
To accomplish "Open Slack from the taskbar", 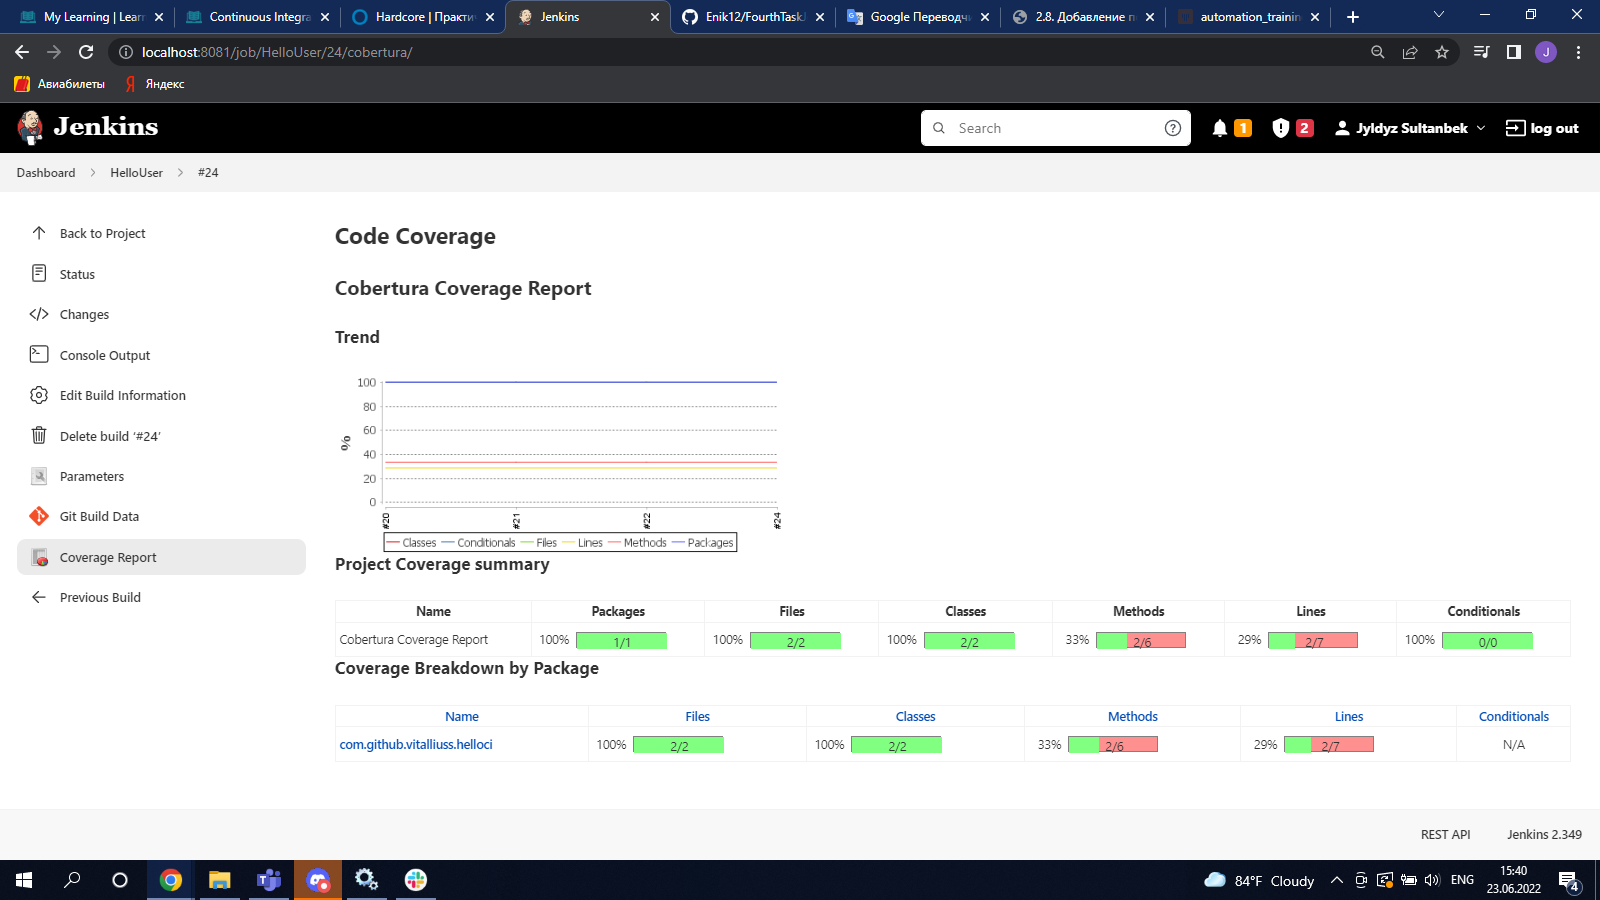I will click(416, 880).
